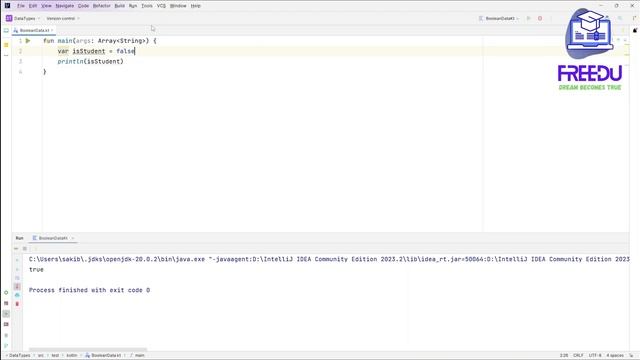The height and width of the screenshot is (360, 640).
Task: Open the CRLF line separator selector
Action: coord(578,356)
